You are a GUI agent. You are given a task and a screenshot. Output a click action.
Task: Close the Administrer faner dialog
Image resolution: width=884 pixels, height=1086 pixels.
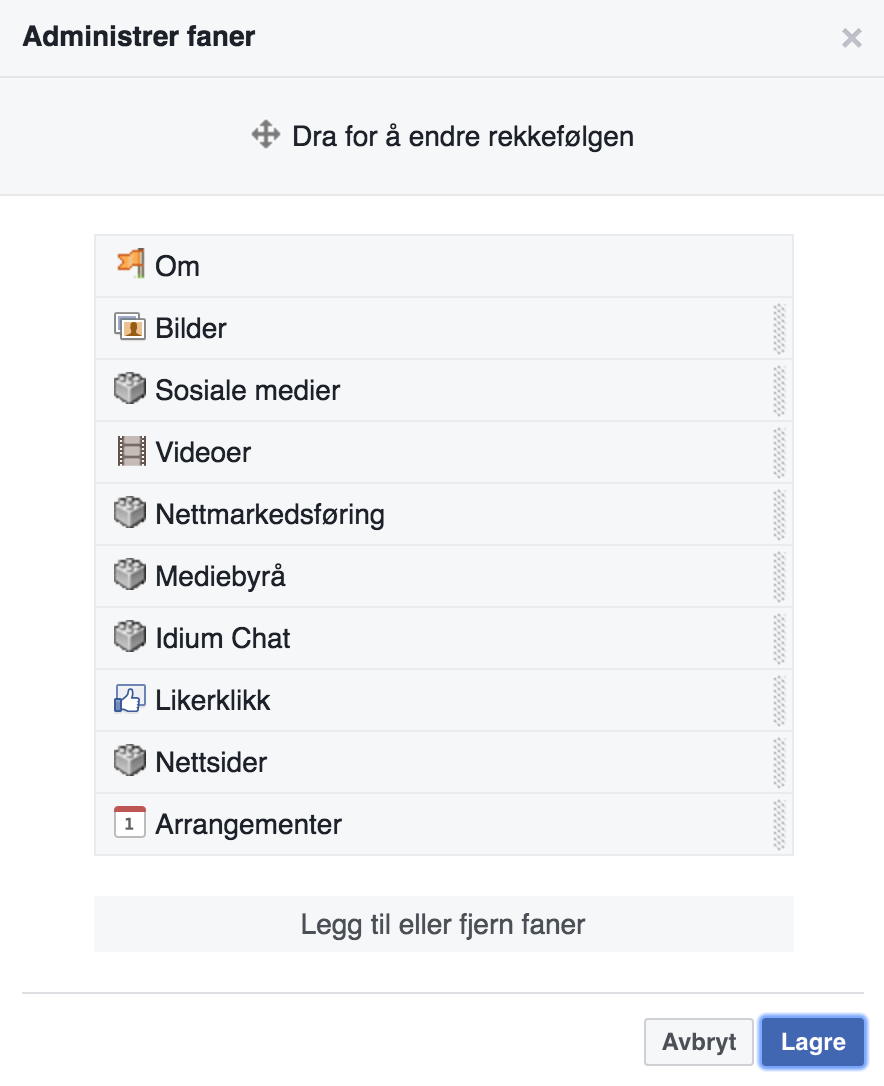pos(851,38)
